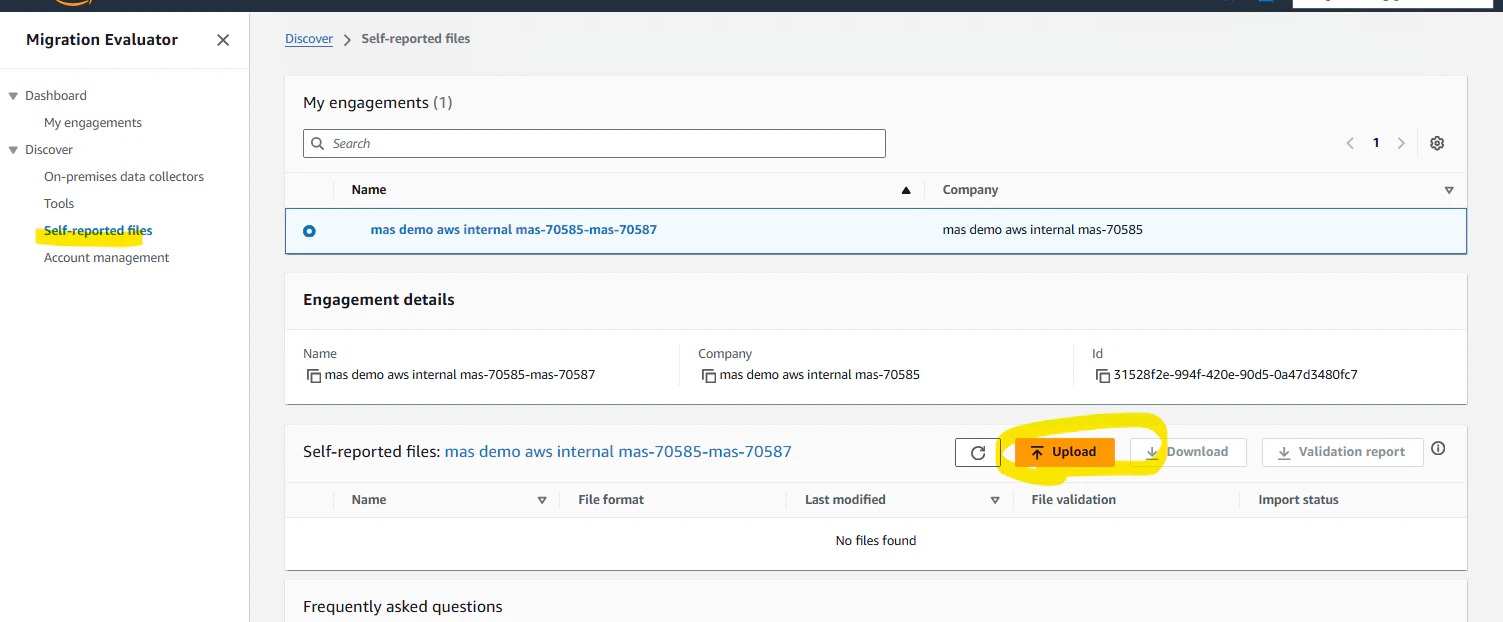Select Self-reported files in sidebar
The image size is (1503, 622).
(98, 231)
